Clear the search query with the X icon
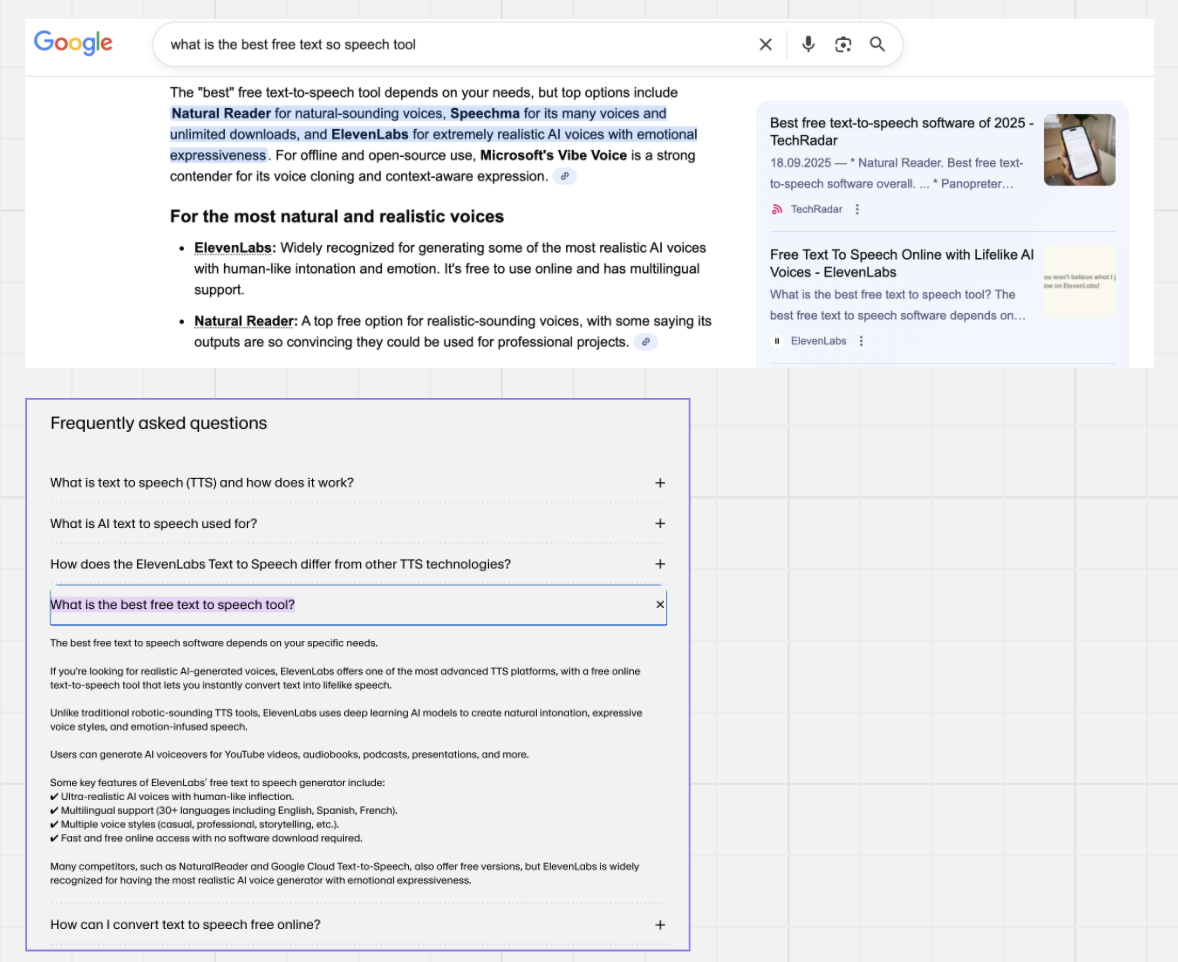This screenshot has height=962, width=1178. point(765,44)
